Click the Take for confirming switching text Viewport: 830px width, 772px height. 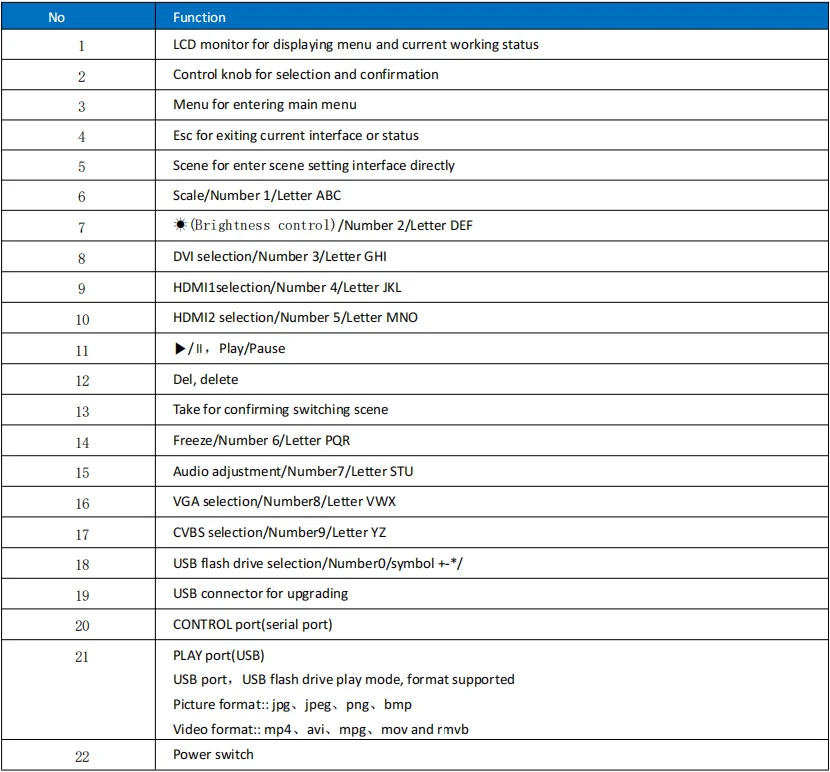coord(280,410)
